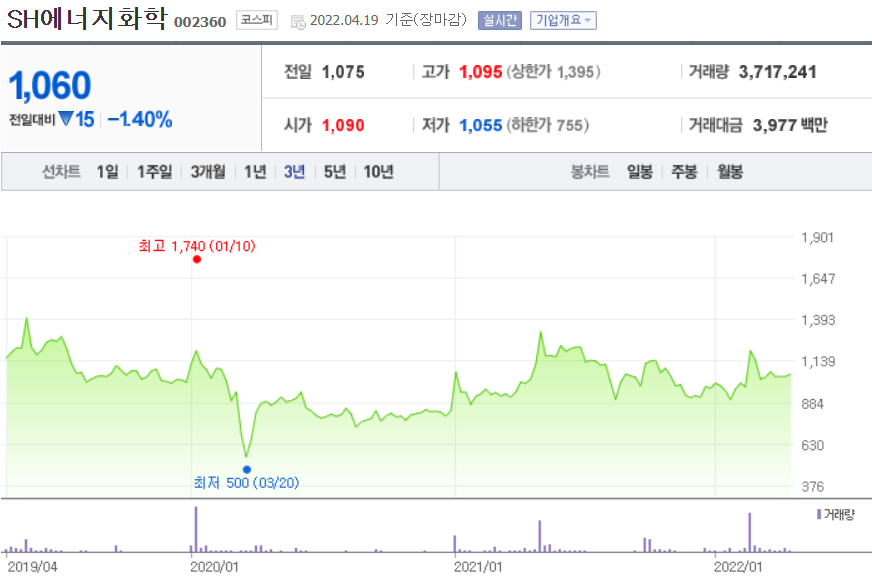Image resolution: width=872 pixels, height=585 pixels.
Task: Click the 최저 500 (03/20) label
Action: pyautogui.click(x=246, y=483)
